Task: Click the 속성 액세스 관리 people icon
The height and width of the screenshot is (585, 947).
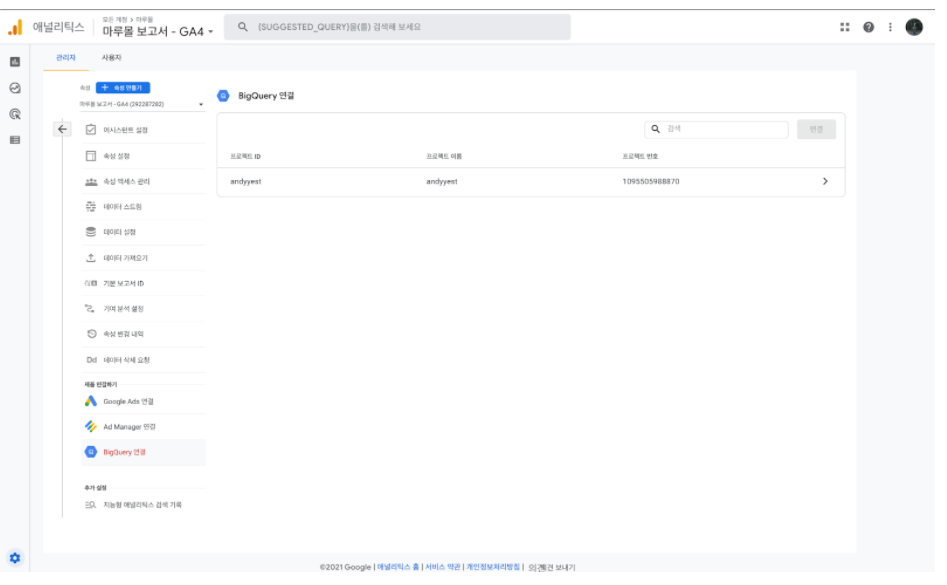Action: pos(91,181)
